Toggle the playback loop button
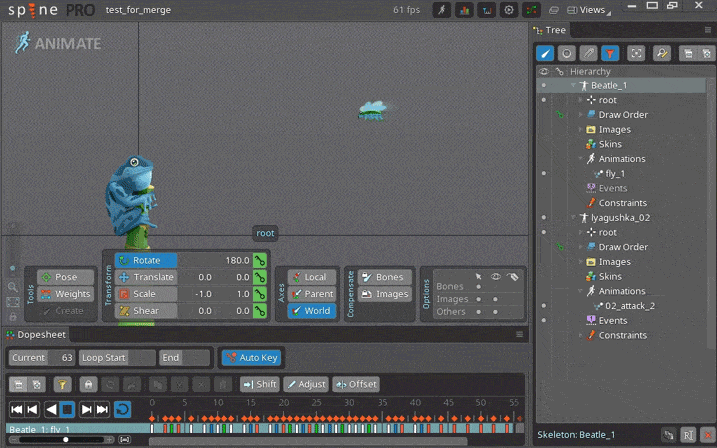Screen dimensions: 717x448 click(122, 409)
